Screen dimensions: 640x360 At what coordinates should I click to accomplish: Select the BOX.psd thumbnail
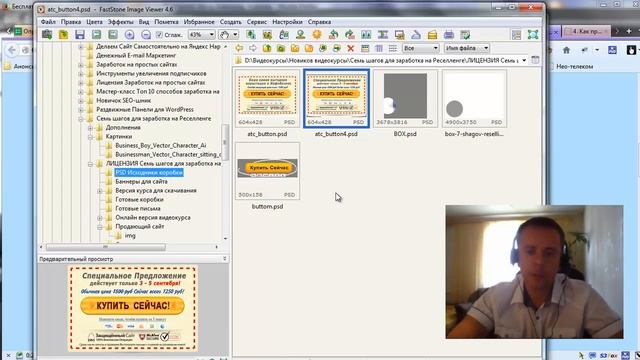tap(405, 99)
